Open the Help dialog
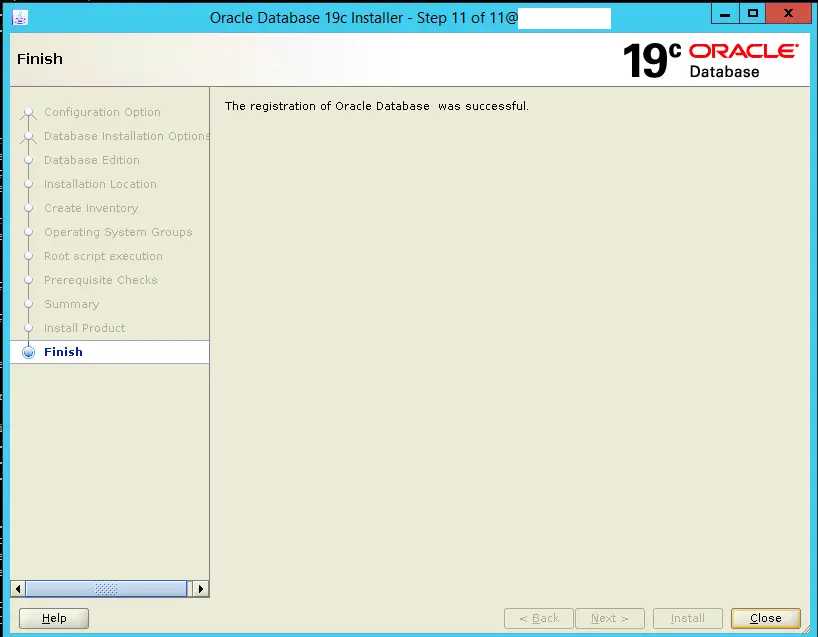818x637 pixels. [53, 618]
